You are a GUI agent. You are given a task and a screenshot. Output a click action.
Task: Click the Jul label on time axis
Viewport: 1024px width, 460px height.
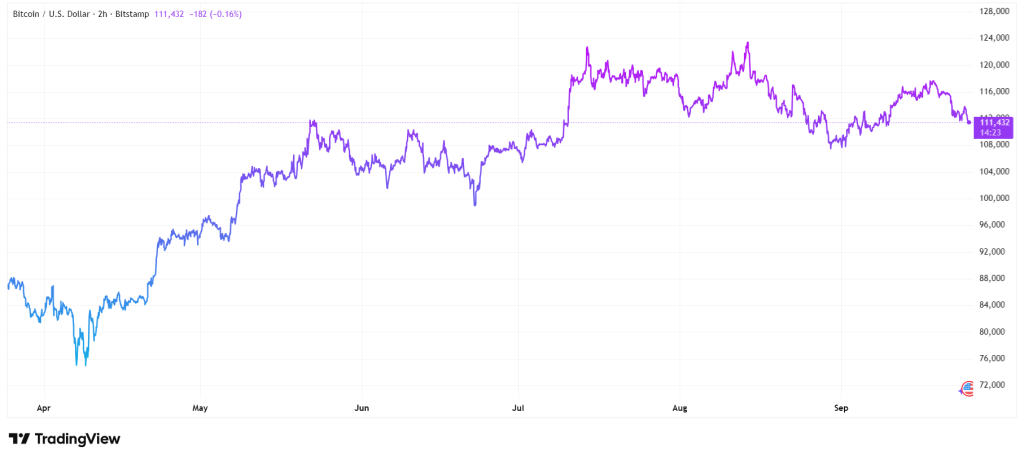[518, 408]
